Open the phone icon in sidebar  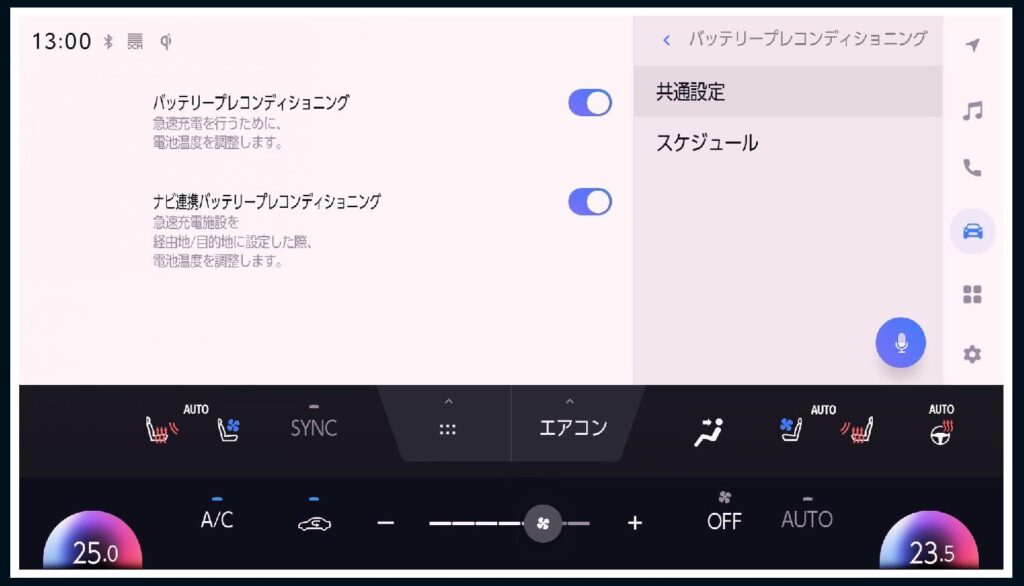[x=972, y=168]
